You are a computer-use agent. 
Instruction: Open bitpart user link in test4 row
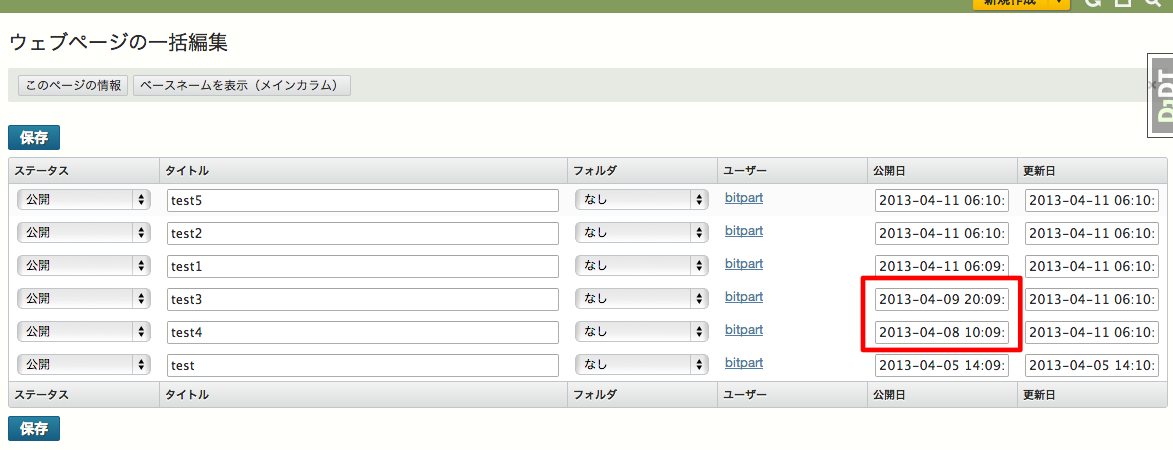[744, 330]
